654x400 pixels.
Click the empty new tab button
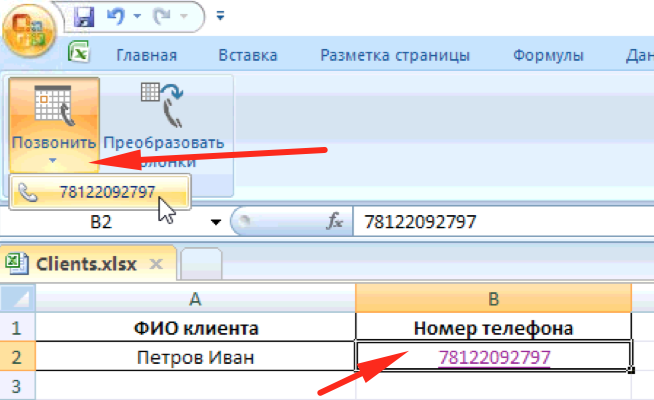click(201, 264)
